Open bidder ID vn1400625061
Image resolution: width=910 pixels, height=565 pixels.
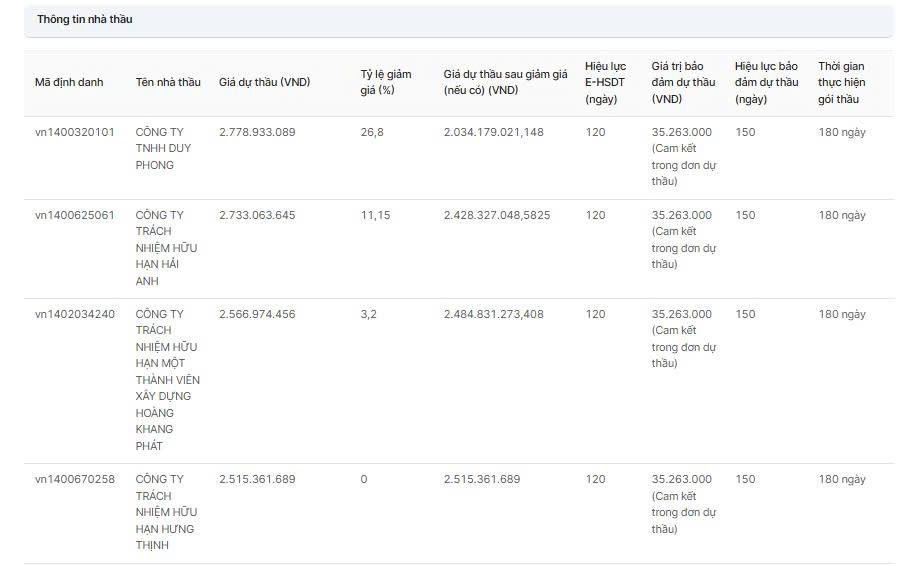coord(75,215)
